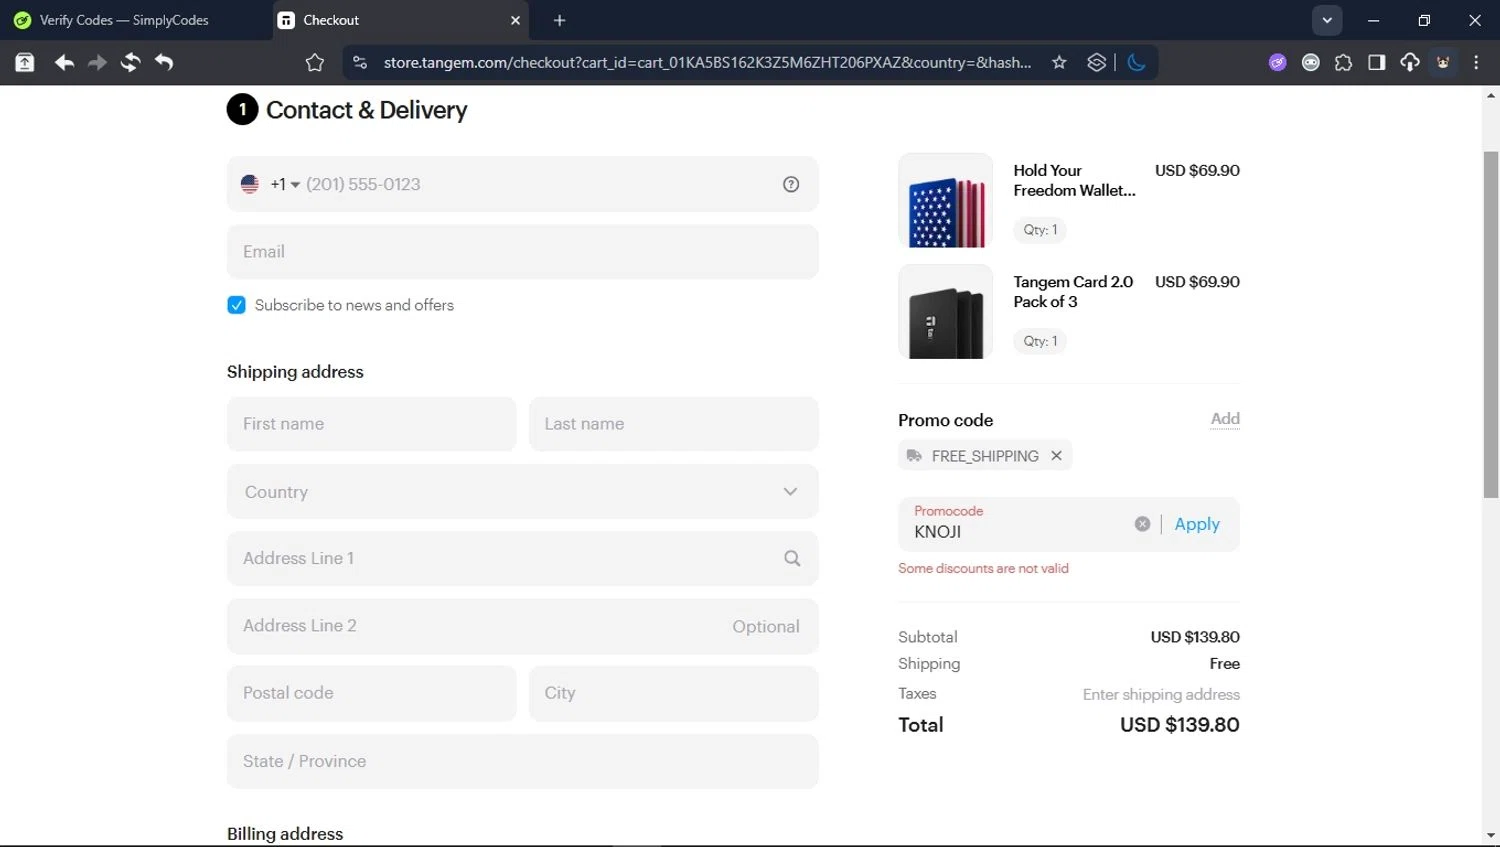
Task: Click the Hold Your Freedom Wallet product name
Action: (1074, 181)
